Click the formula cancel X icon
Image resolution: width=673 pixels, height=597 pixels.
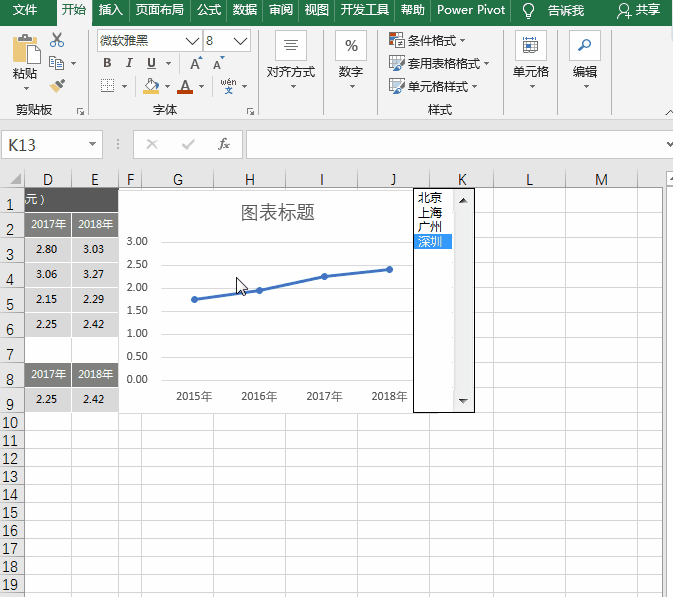point(152,145)
